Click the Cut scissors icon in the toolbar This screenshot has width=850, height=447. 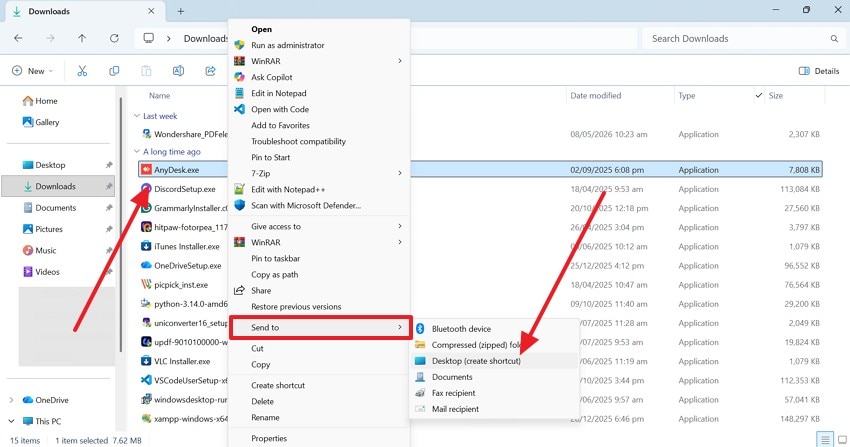pos(82,71)
